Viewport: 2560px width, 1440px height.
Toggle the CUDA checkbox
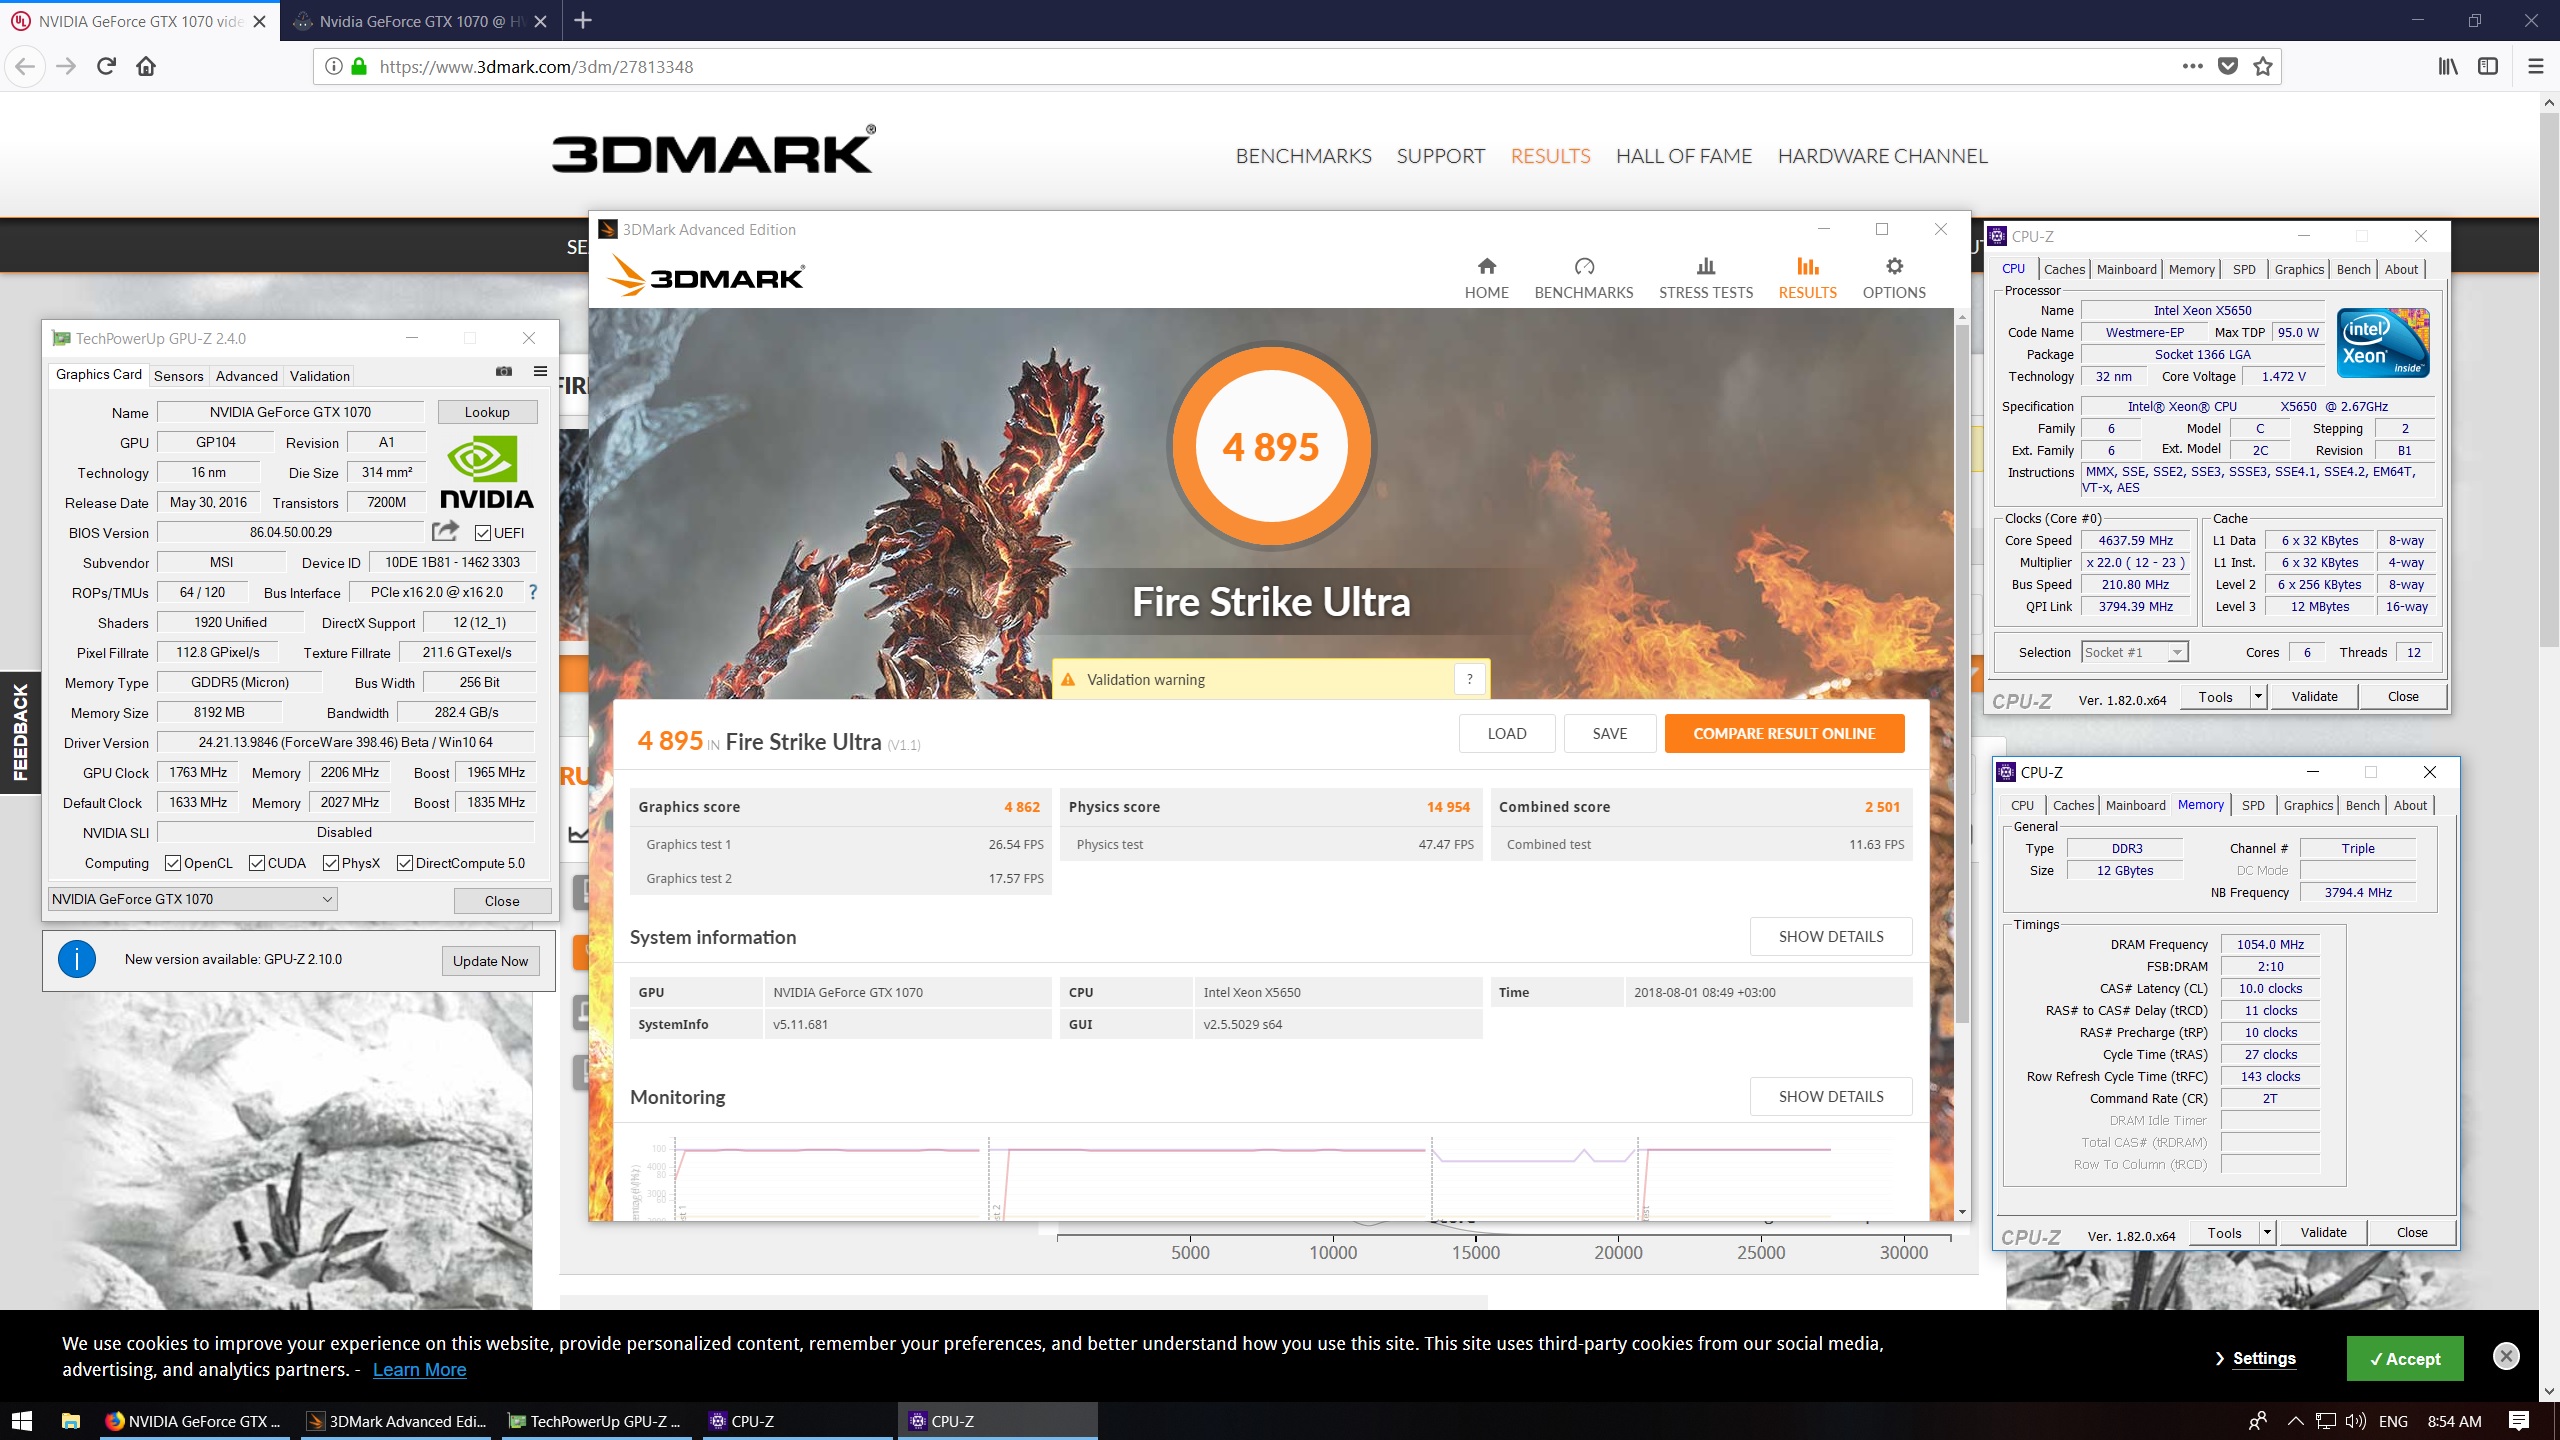(257, 863)
